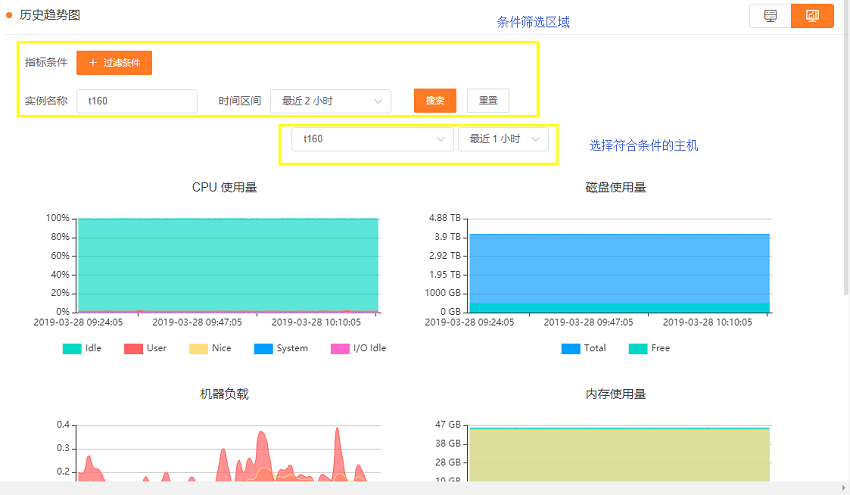The height and width of the screenshot is (495, 850).
Task: Open the chart range dropdown 最近 1 小时
Action: point(504,139)
